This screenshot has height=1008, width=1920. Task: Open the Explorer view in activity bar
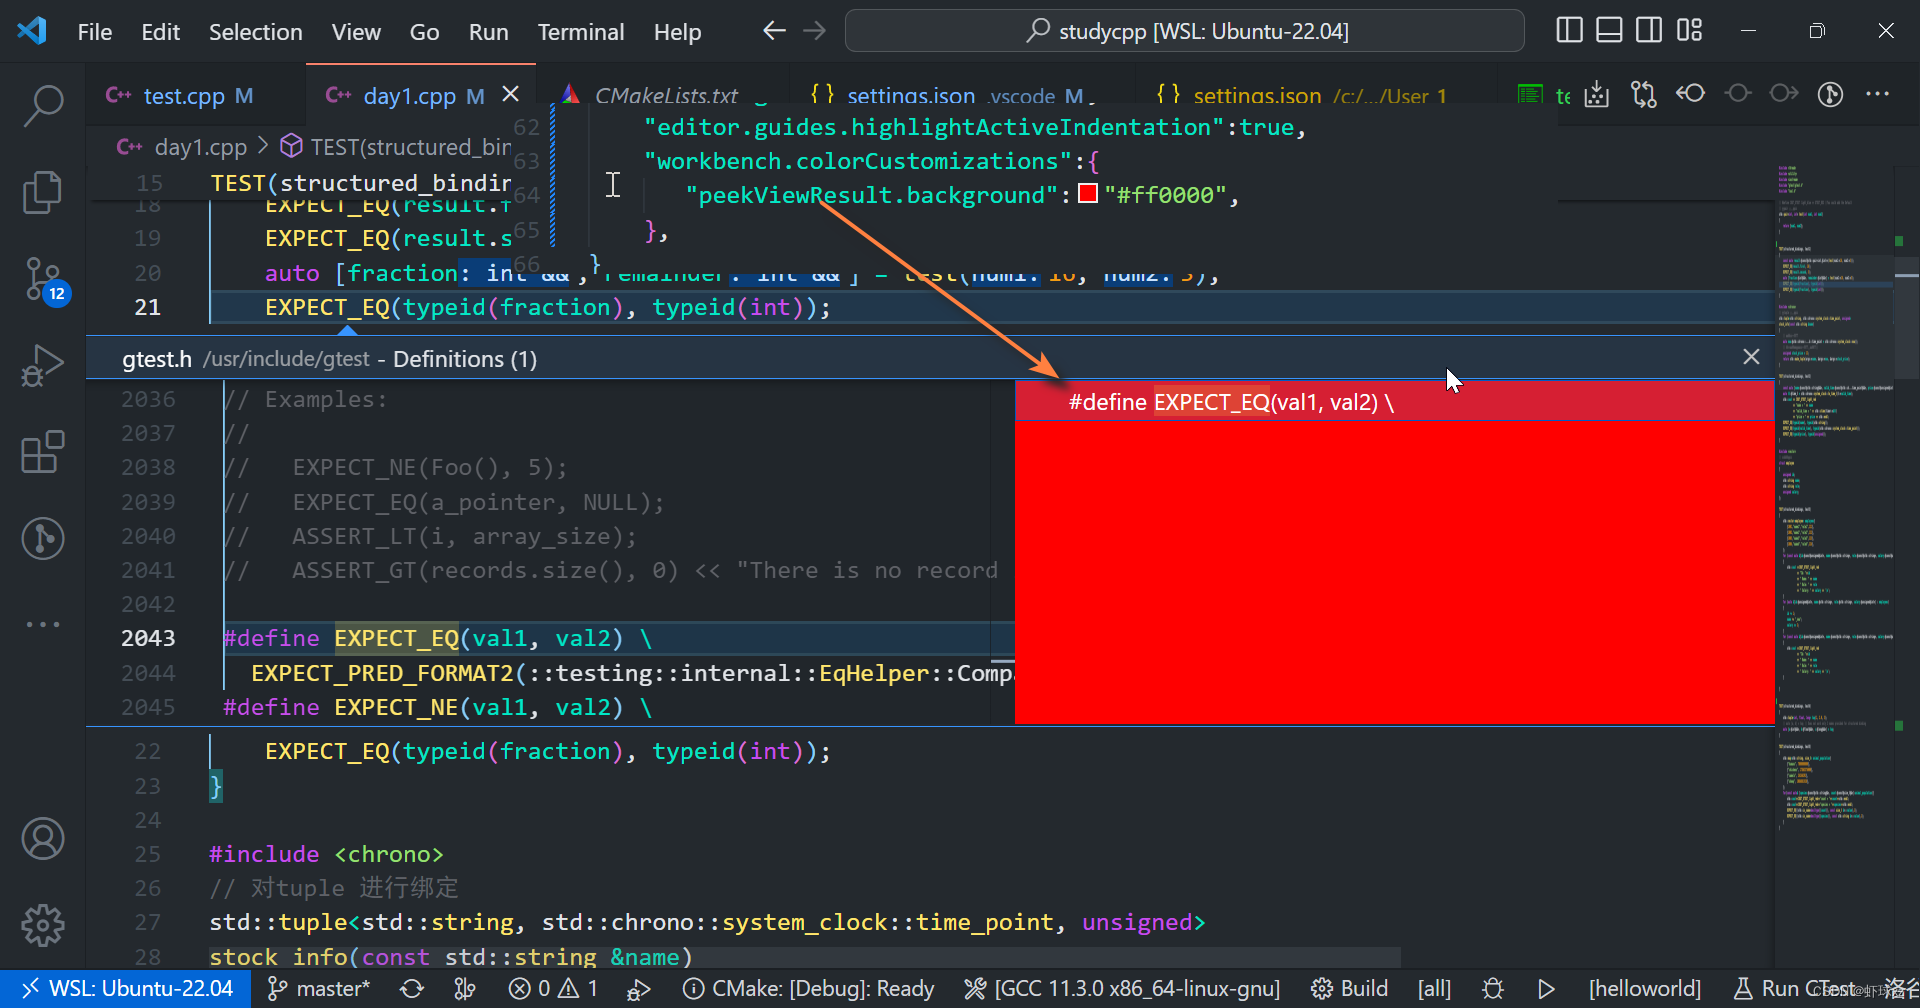[43, 192]
